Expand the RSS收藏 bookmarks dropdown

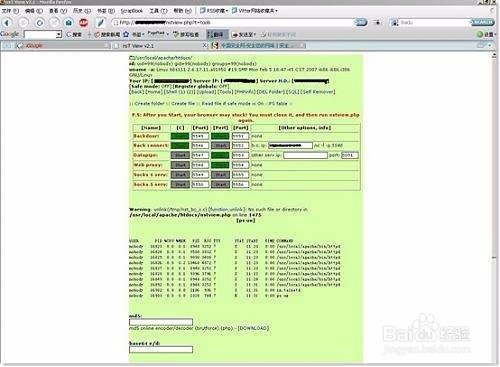click(214, 11)
